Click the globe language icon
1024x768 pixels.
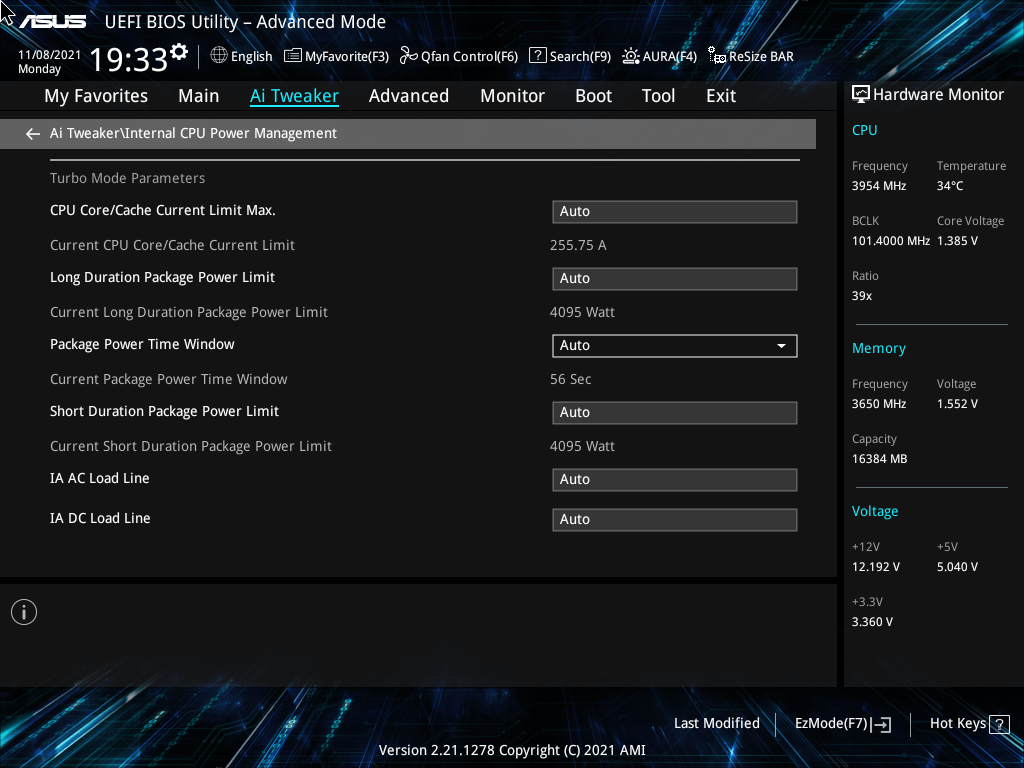coord(219,56)
